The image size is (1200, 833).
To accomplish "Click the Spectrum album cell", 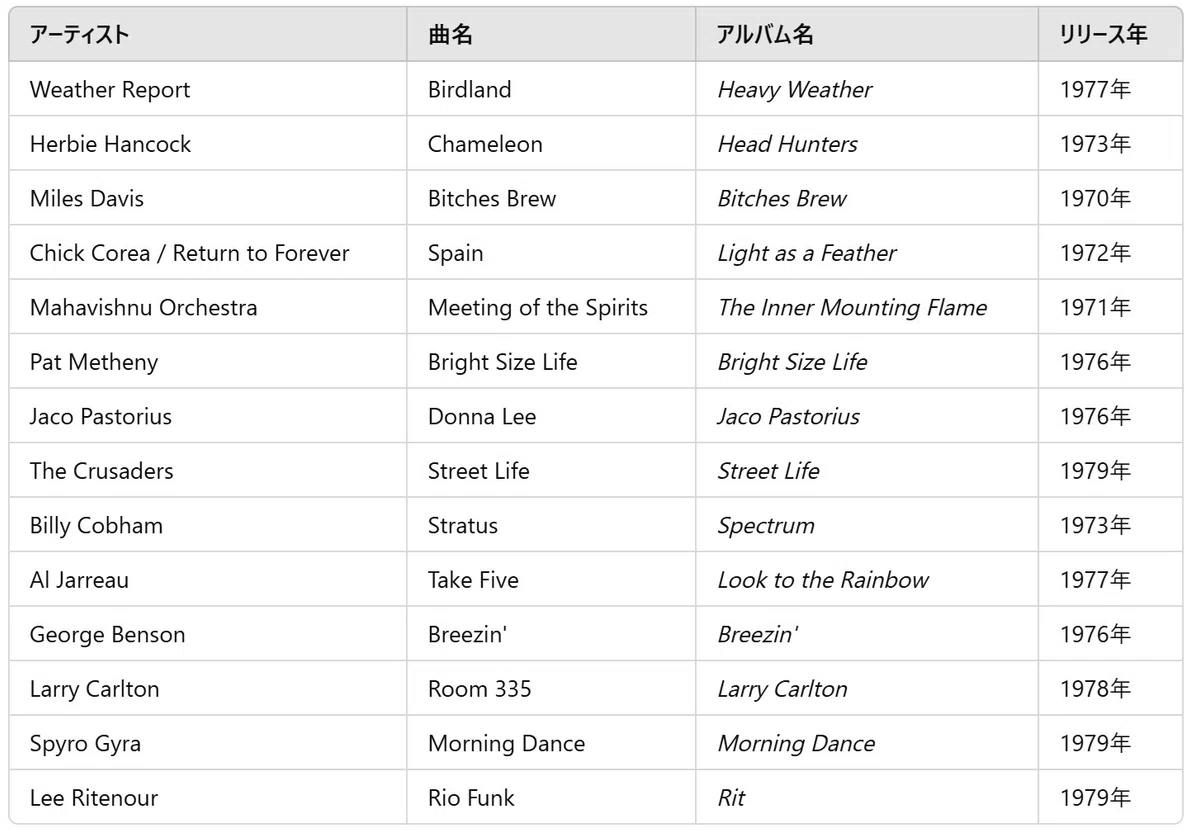I will (x=867, y=525).
